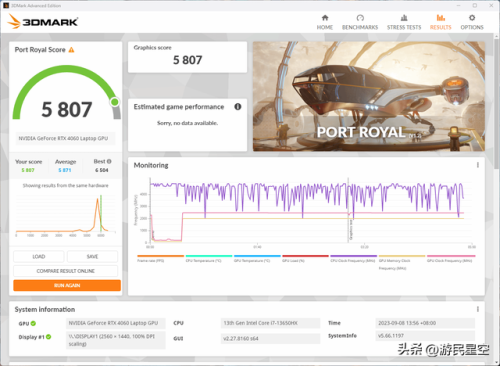Click COMPARE RESULT ONLINE button
Viewport: 500px width, 366px height.
pyautogui.click(x=66, y=271)
